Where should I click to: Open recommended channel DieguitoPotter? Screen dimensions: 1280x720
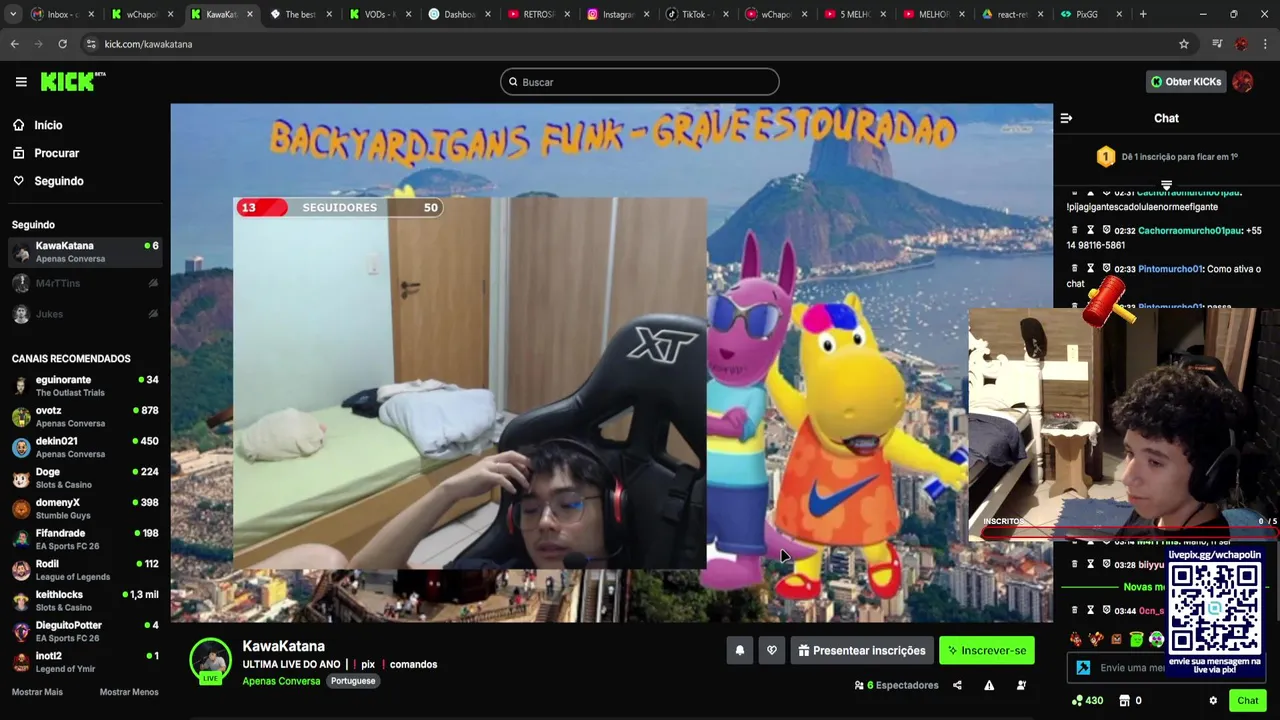[85, 631]
